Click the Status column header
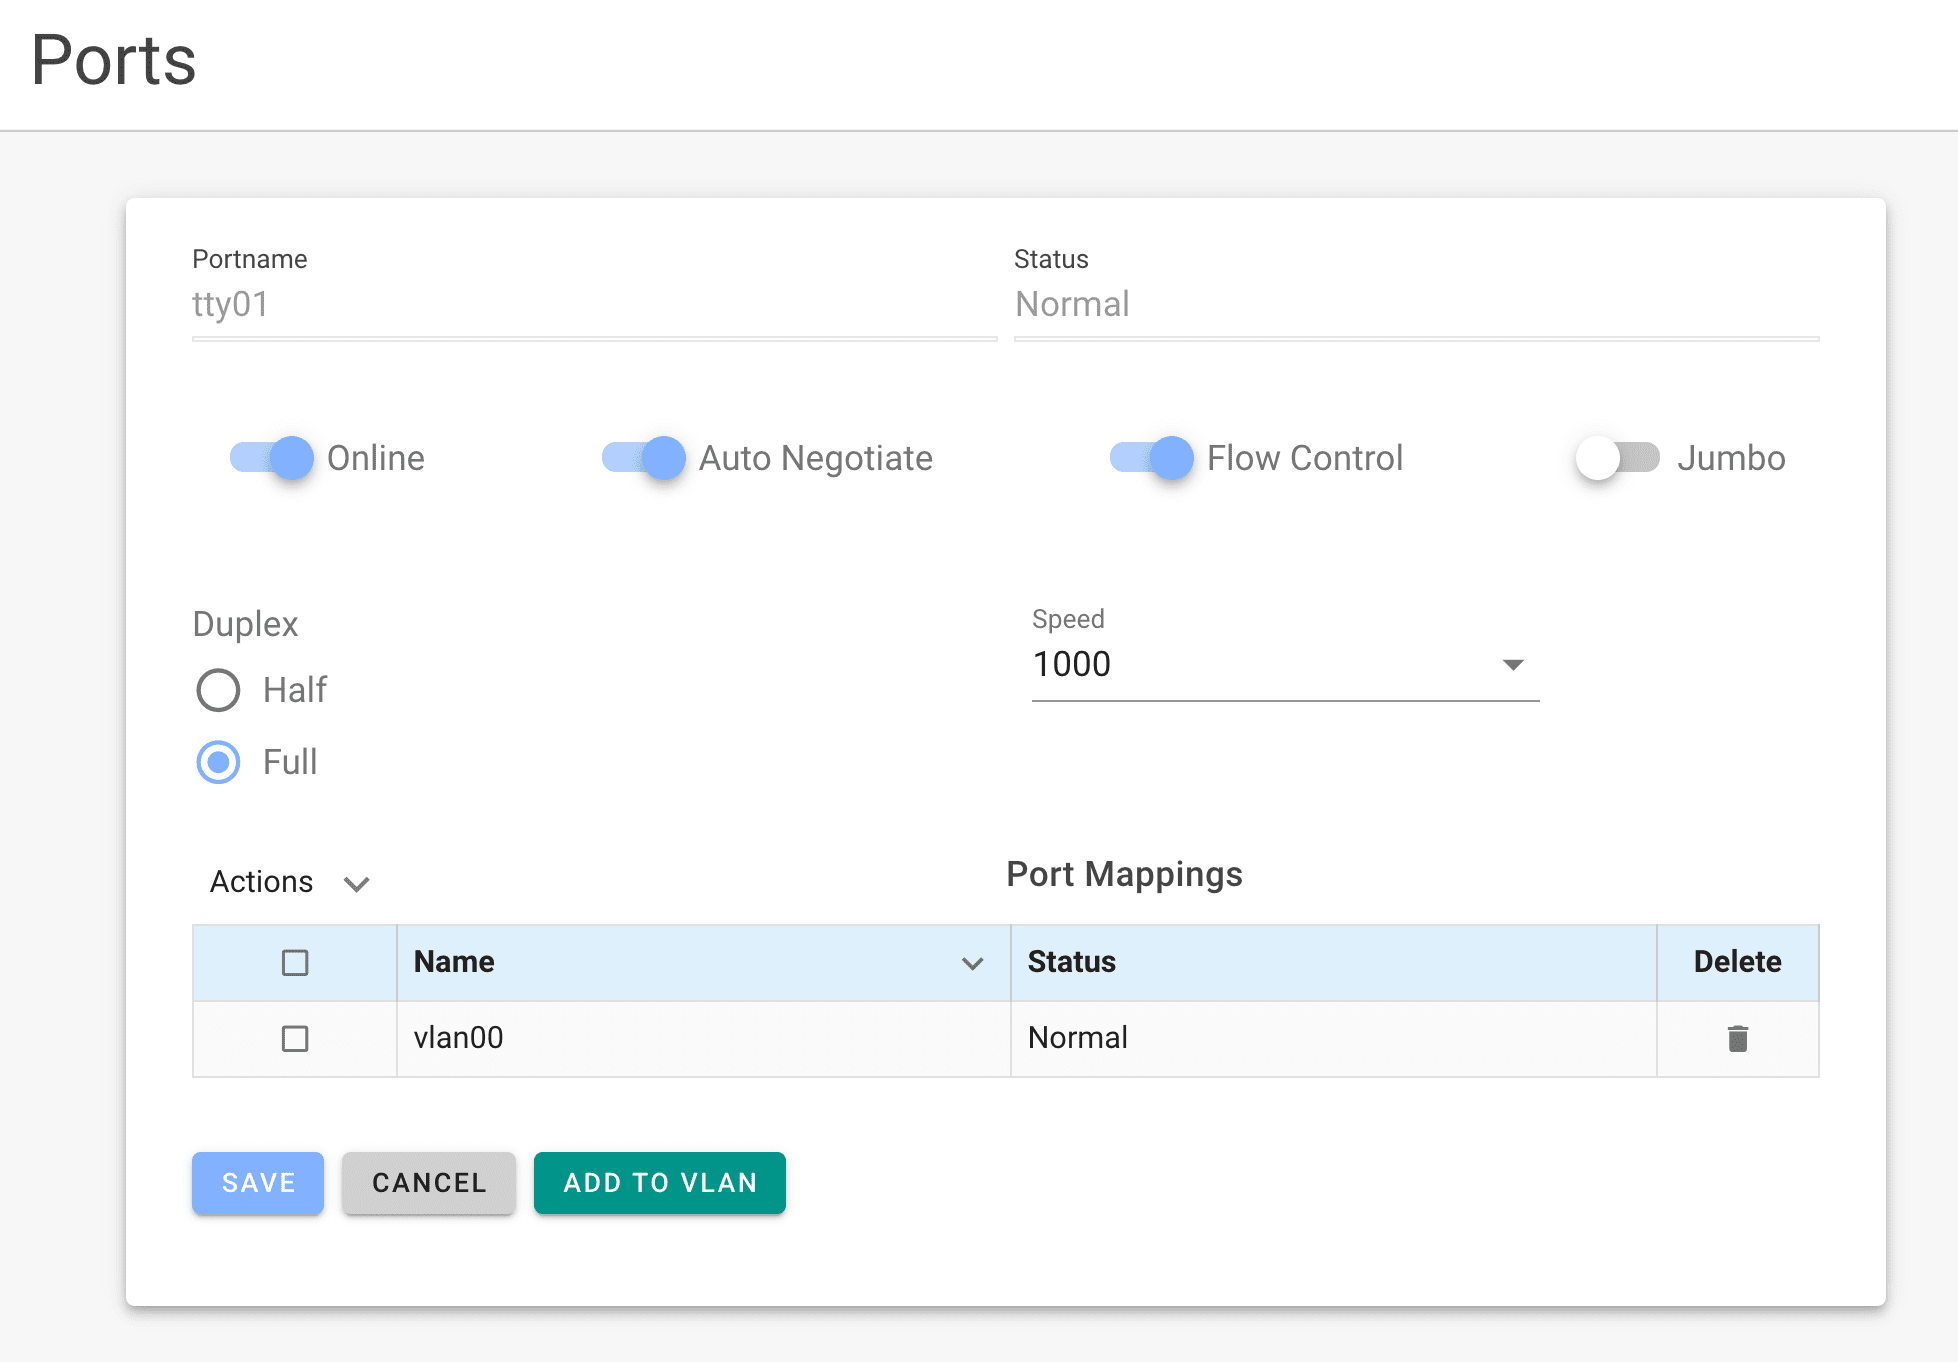 point(1333,962)
